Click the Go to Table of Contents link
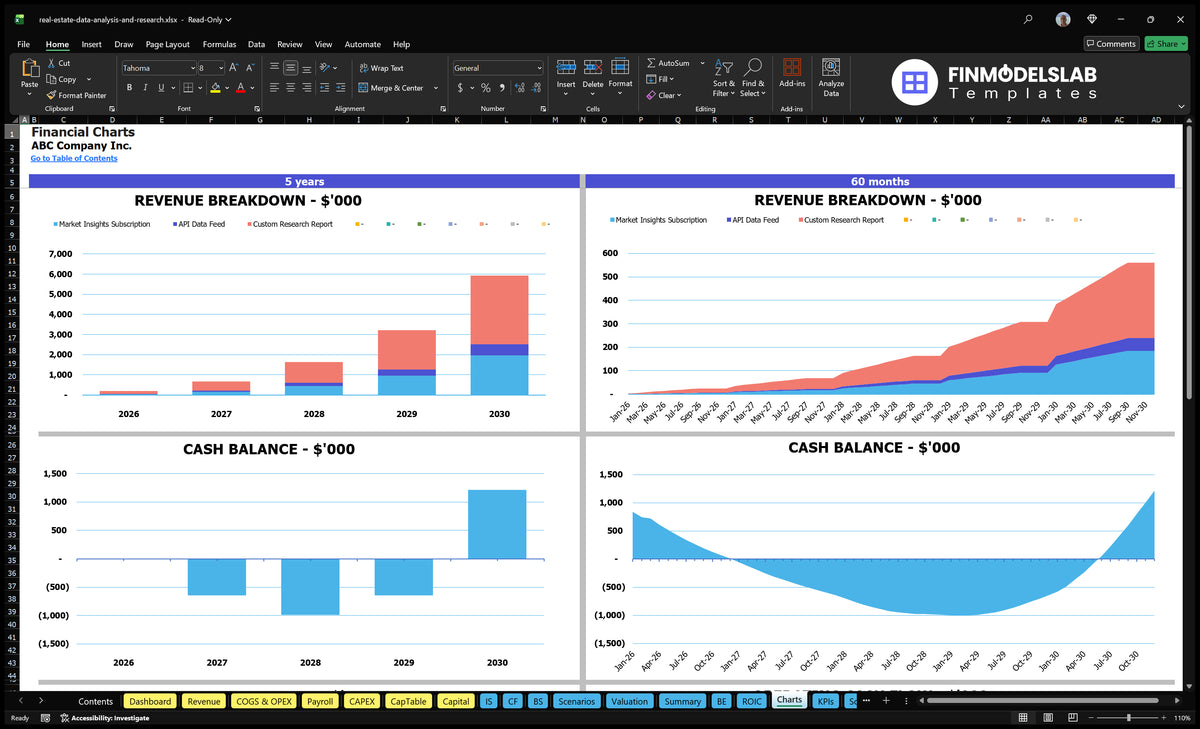The image size is (1200, 729). point(74,158)
